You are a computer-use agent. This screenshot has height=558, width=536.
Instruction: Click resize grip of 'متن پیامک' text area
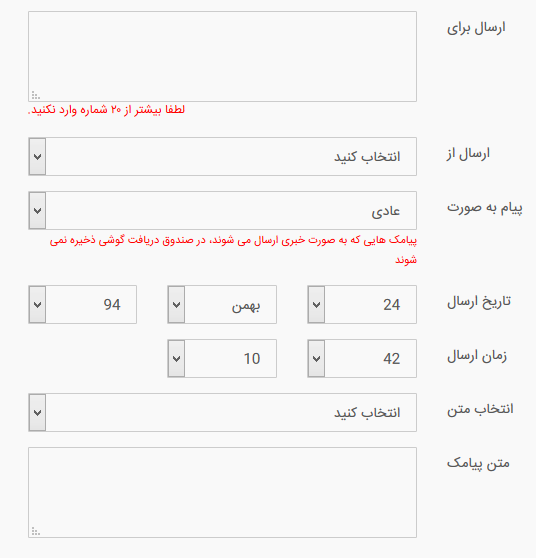click(x=35, y=531)
